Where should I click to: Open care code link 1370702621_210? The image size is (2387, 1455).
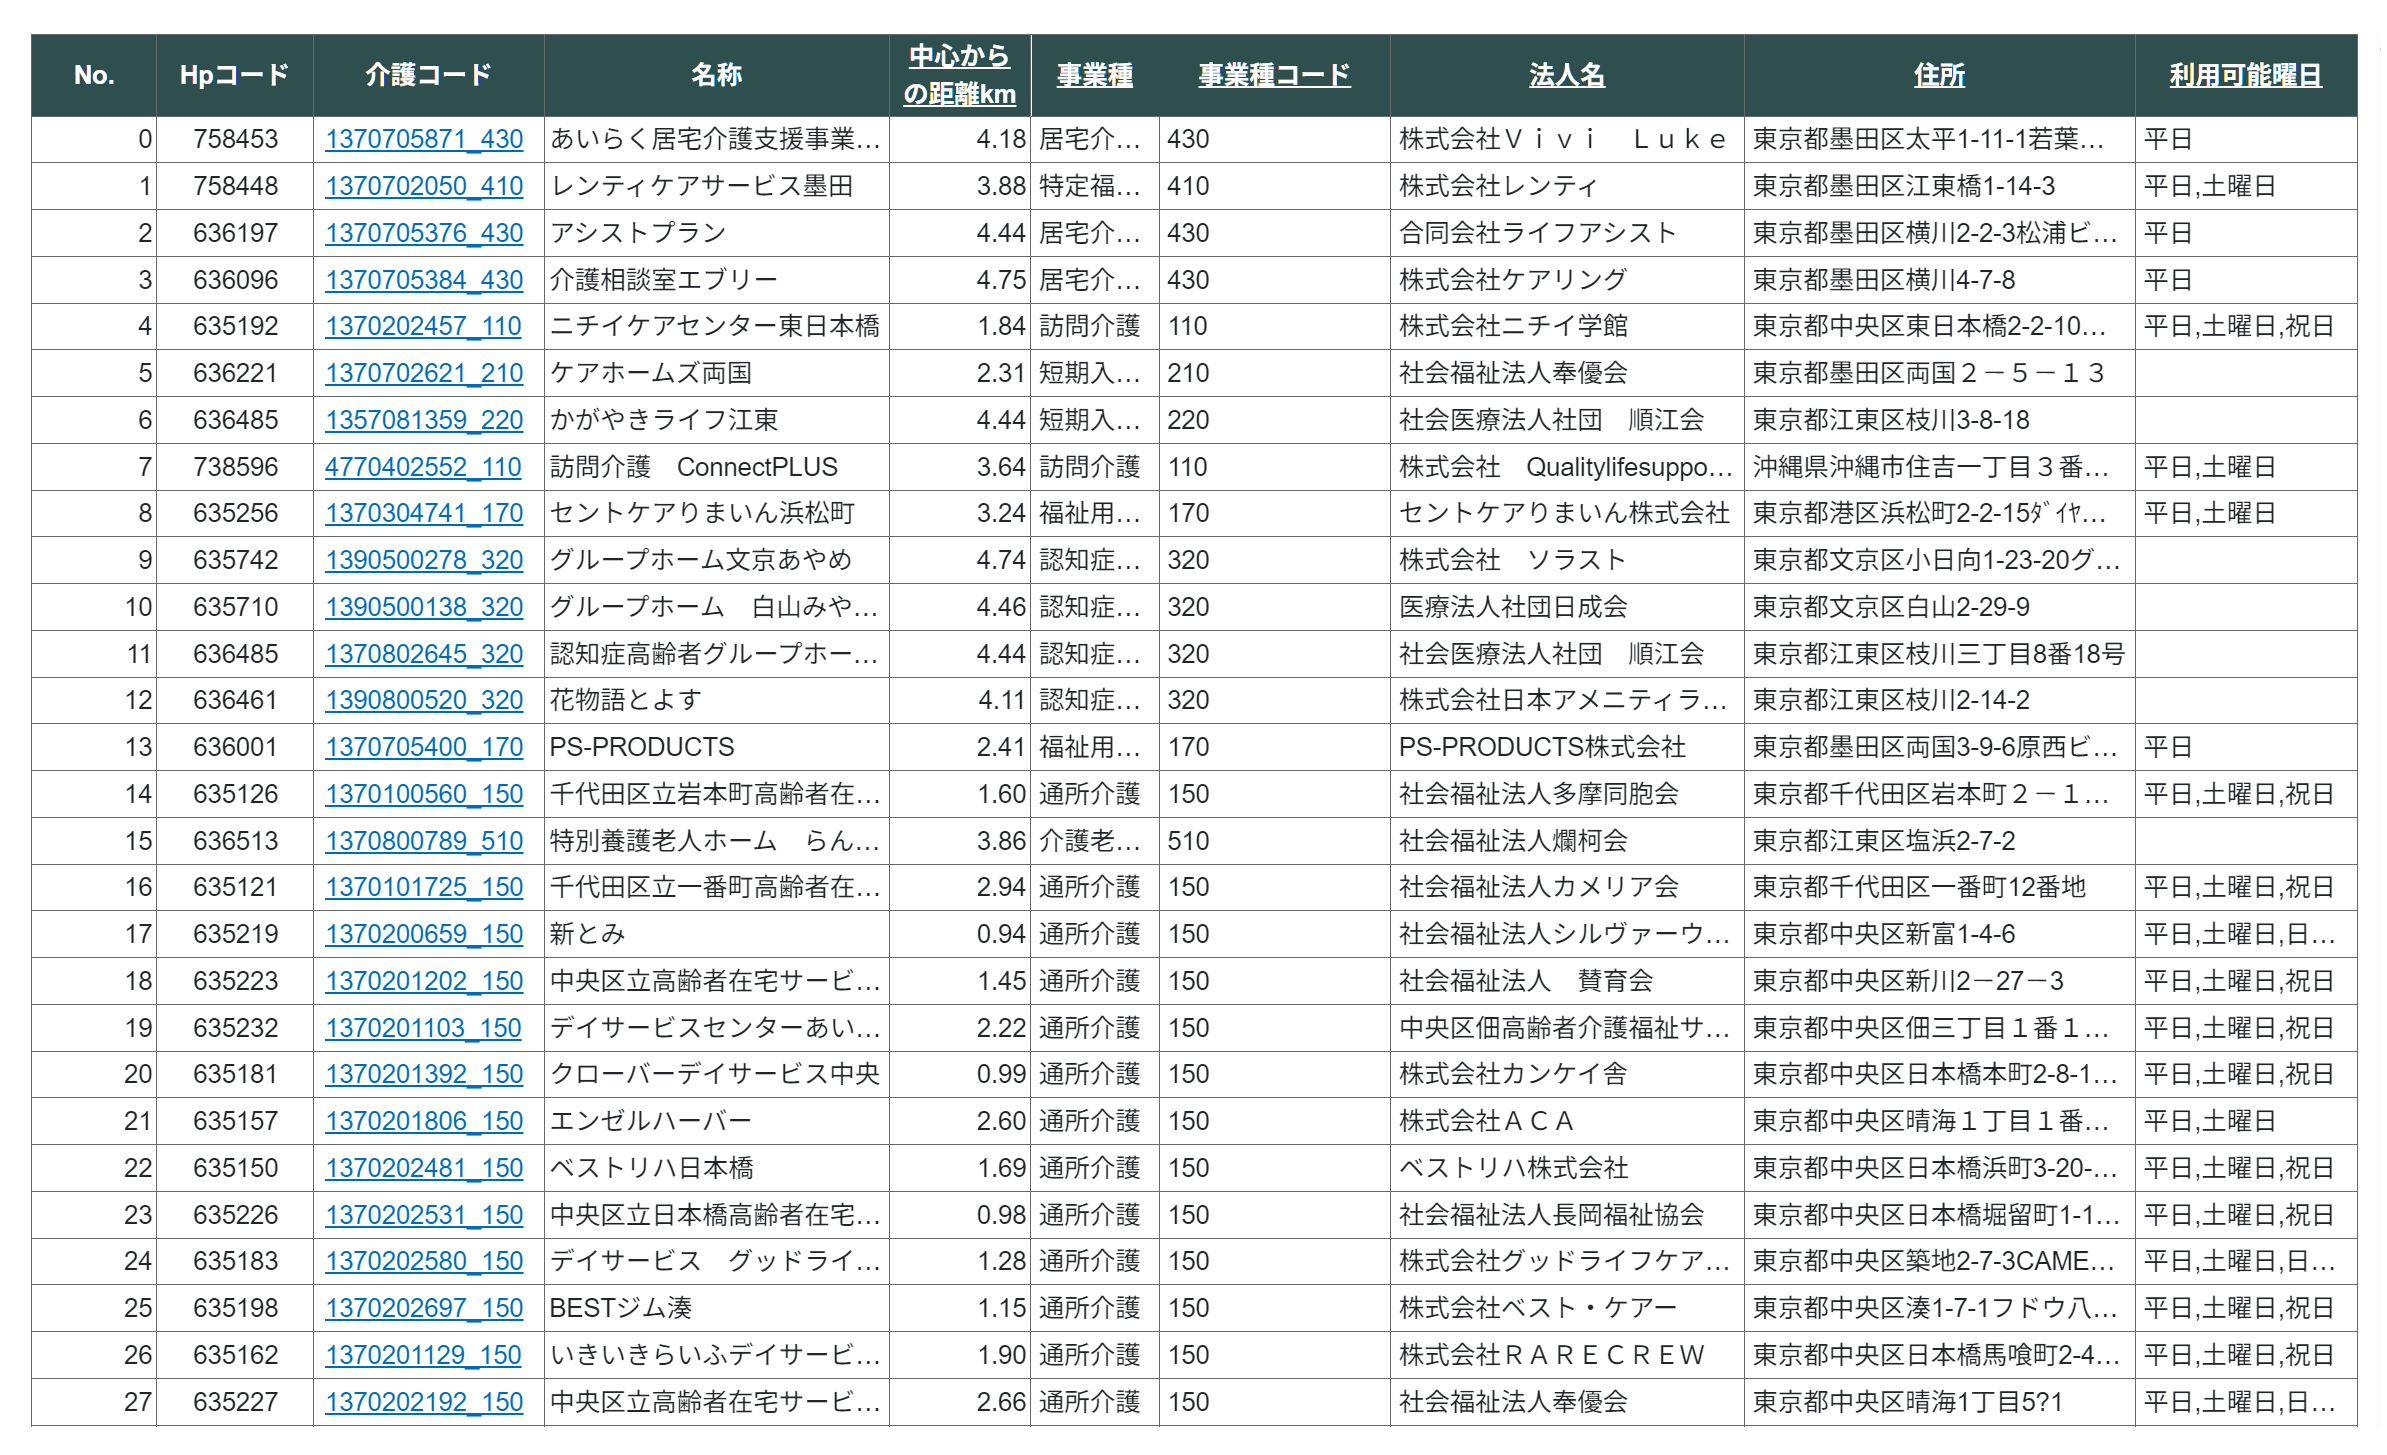424,373
